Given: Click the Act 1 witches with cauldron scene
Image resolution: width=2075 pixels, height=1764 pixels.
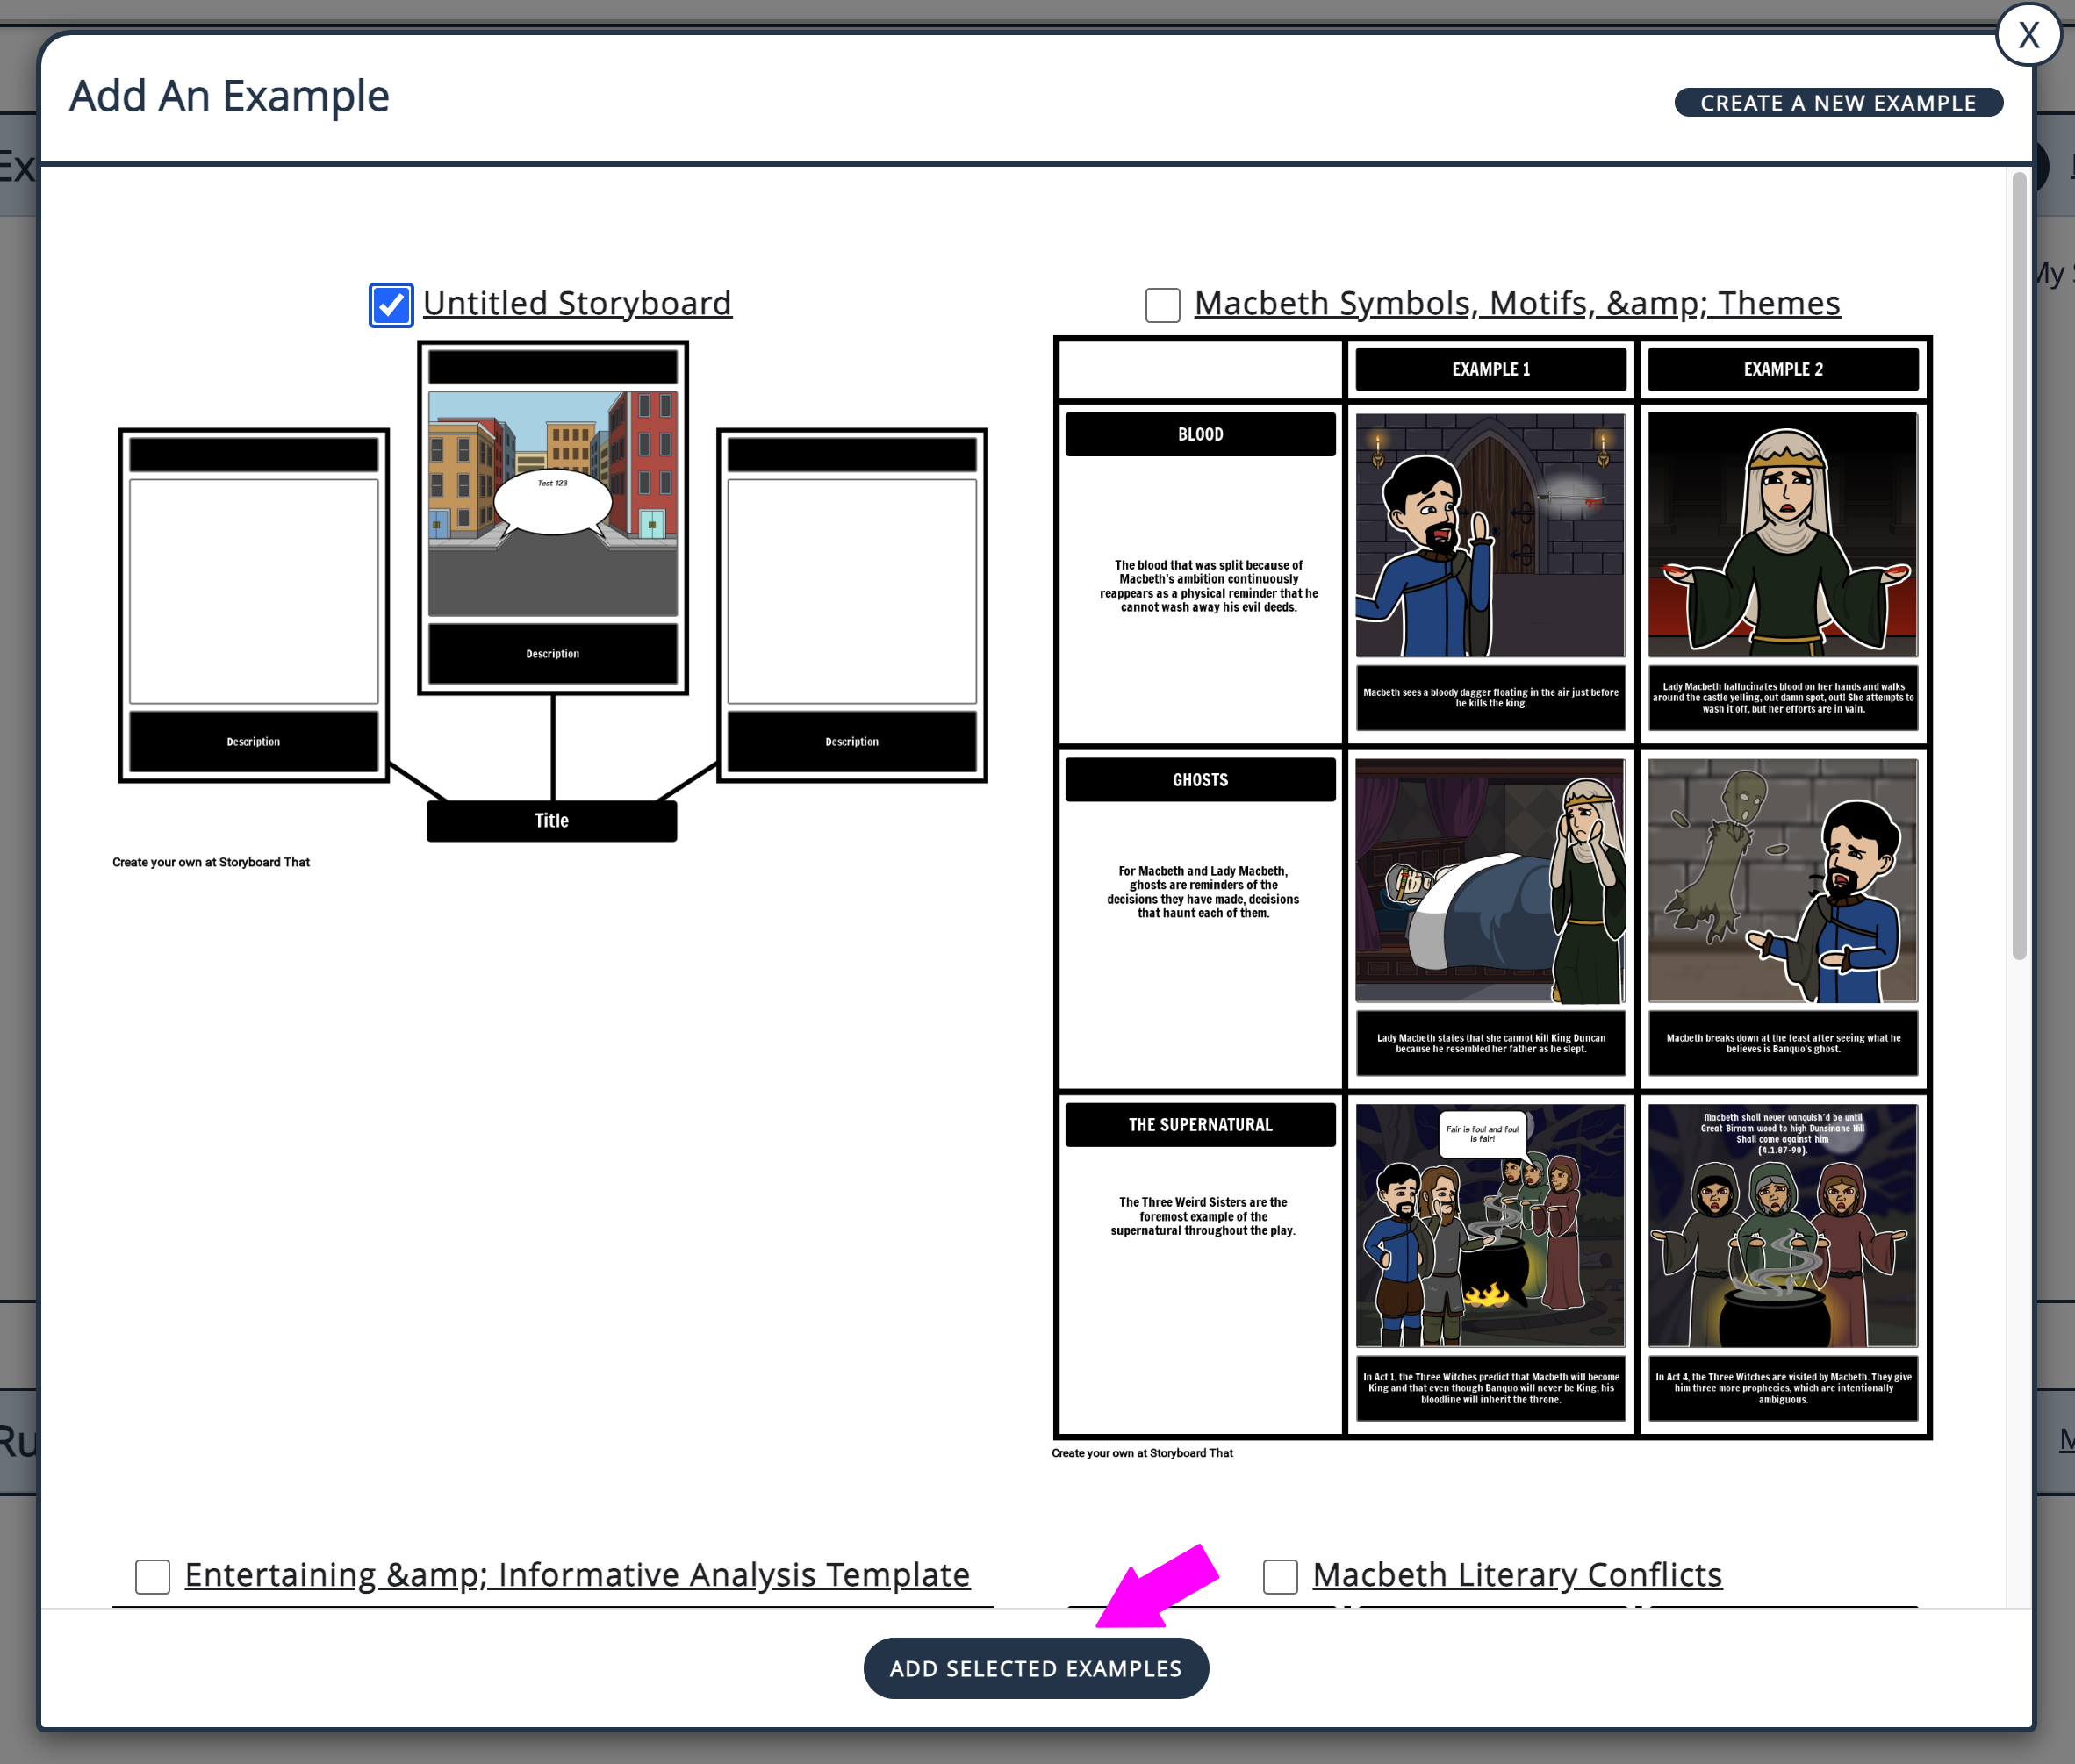Looking at the screenshot, I should 1490,1226.
